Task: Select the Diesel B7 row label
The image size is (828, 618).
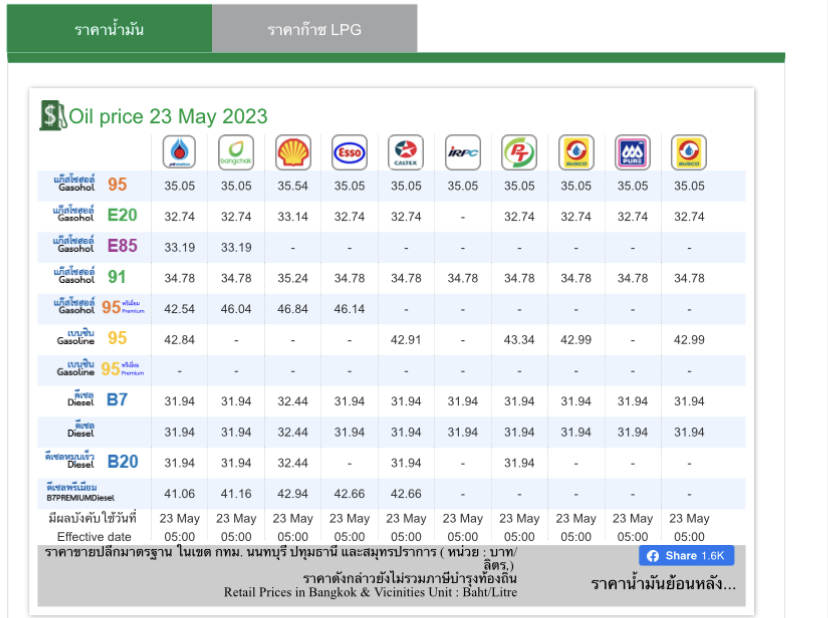Action: 98,400
